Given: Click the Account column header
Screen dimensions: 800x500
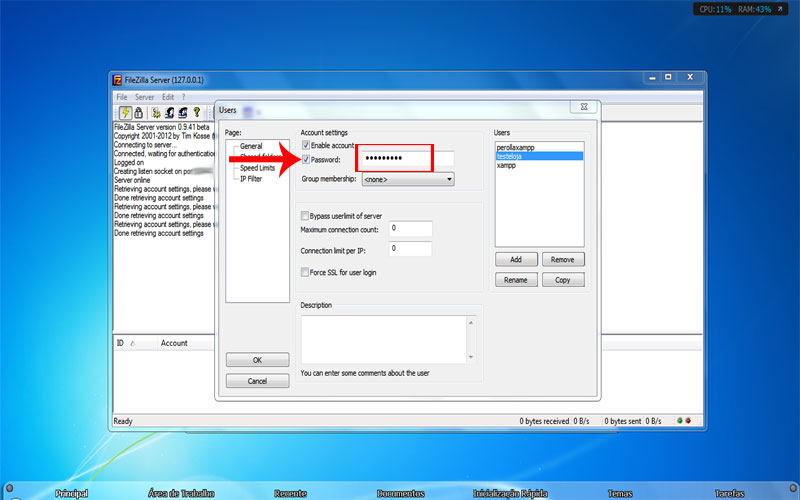Looking at the screenshot, I should click(x=174, y=343).
